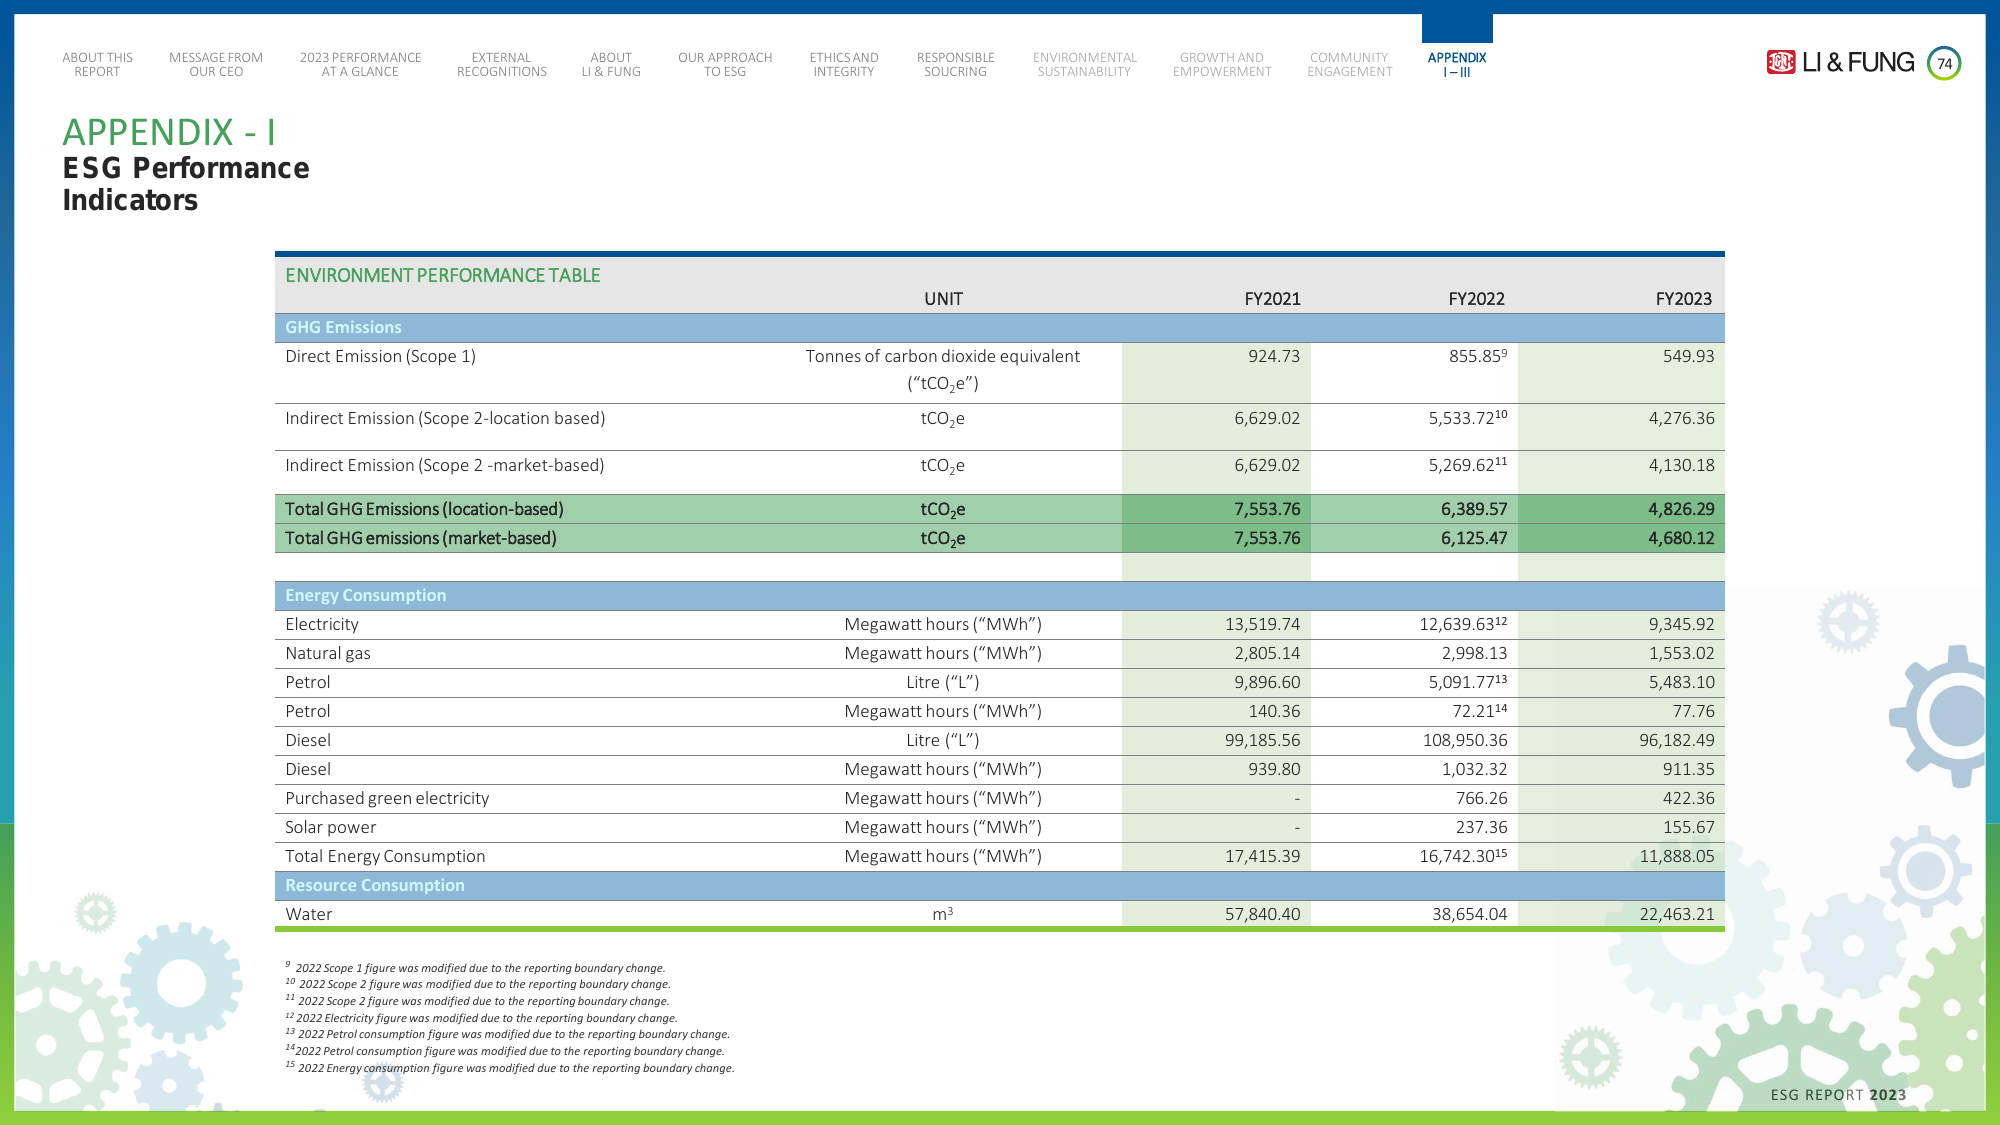This screenshot has width=2000, height=1125.
Task: Select the FY2023 column header
Action: click(x=1684, y=299)
